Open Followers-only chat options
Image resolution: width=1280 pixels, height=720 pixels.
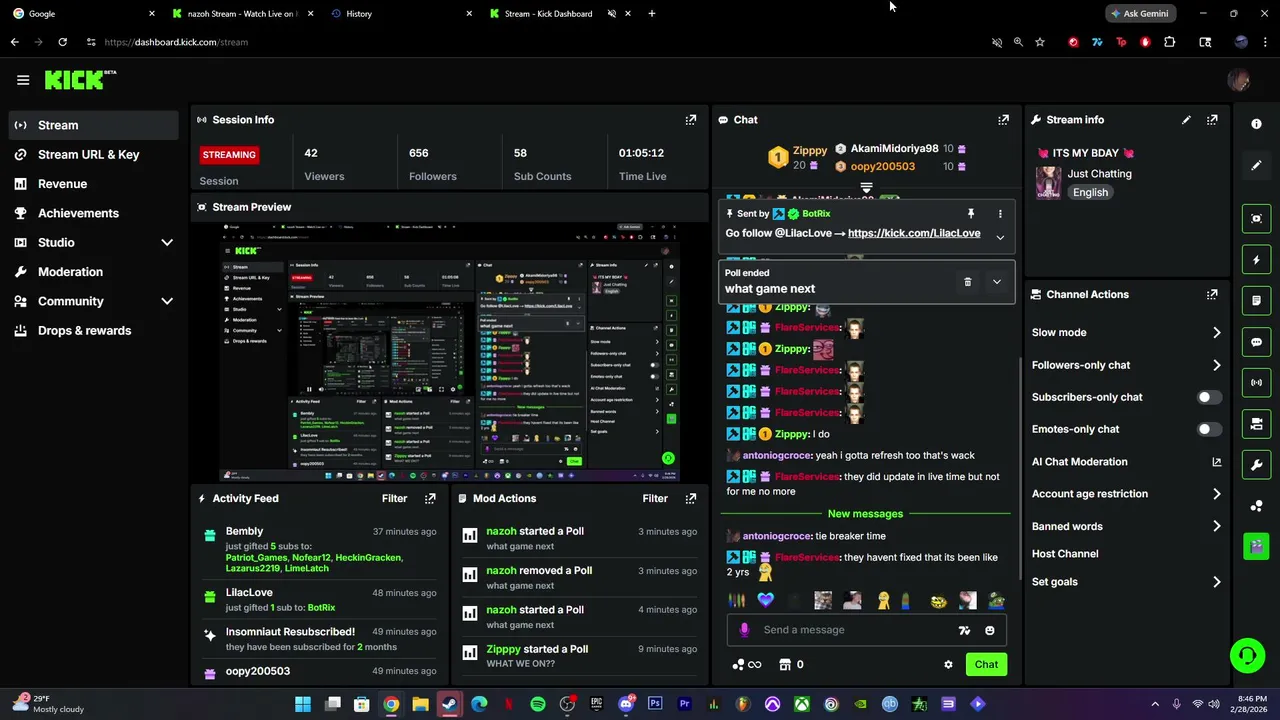click(1126, 365)
